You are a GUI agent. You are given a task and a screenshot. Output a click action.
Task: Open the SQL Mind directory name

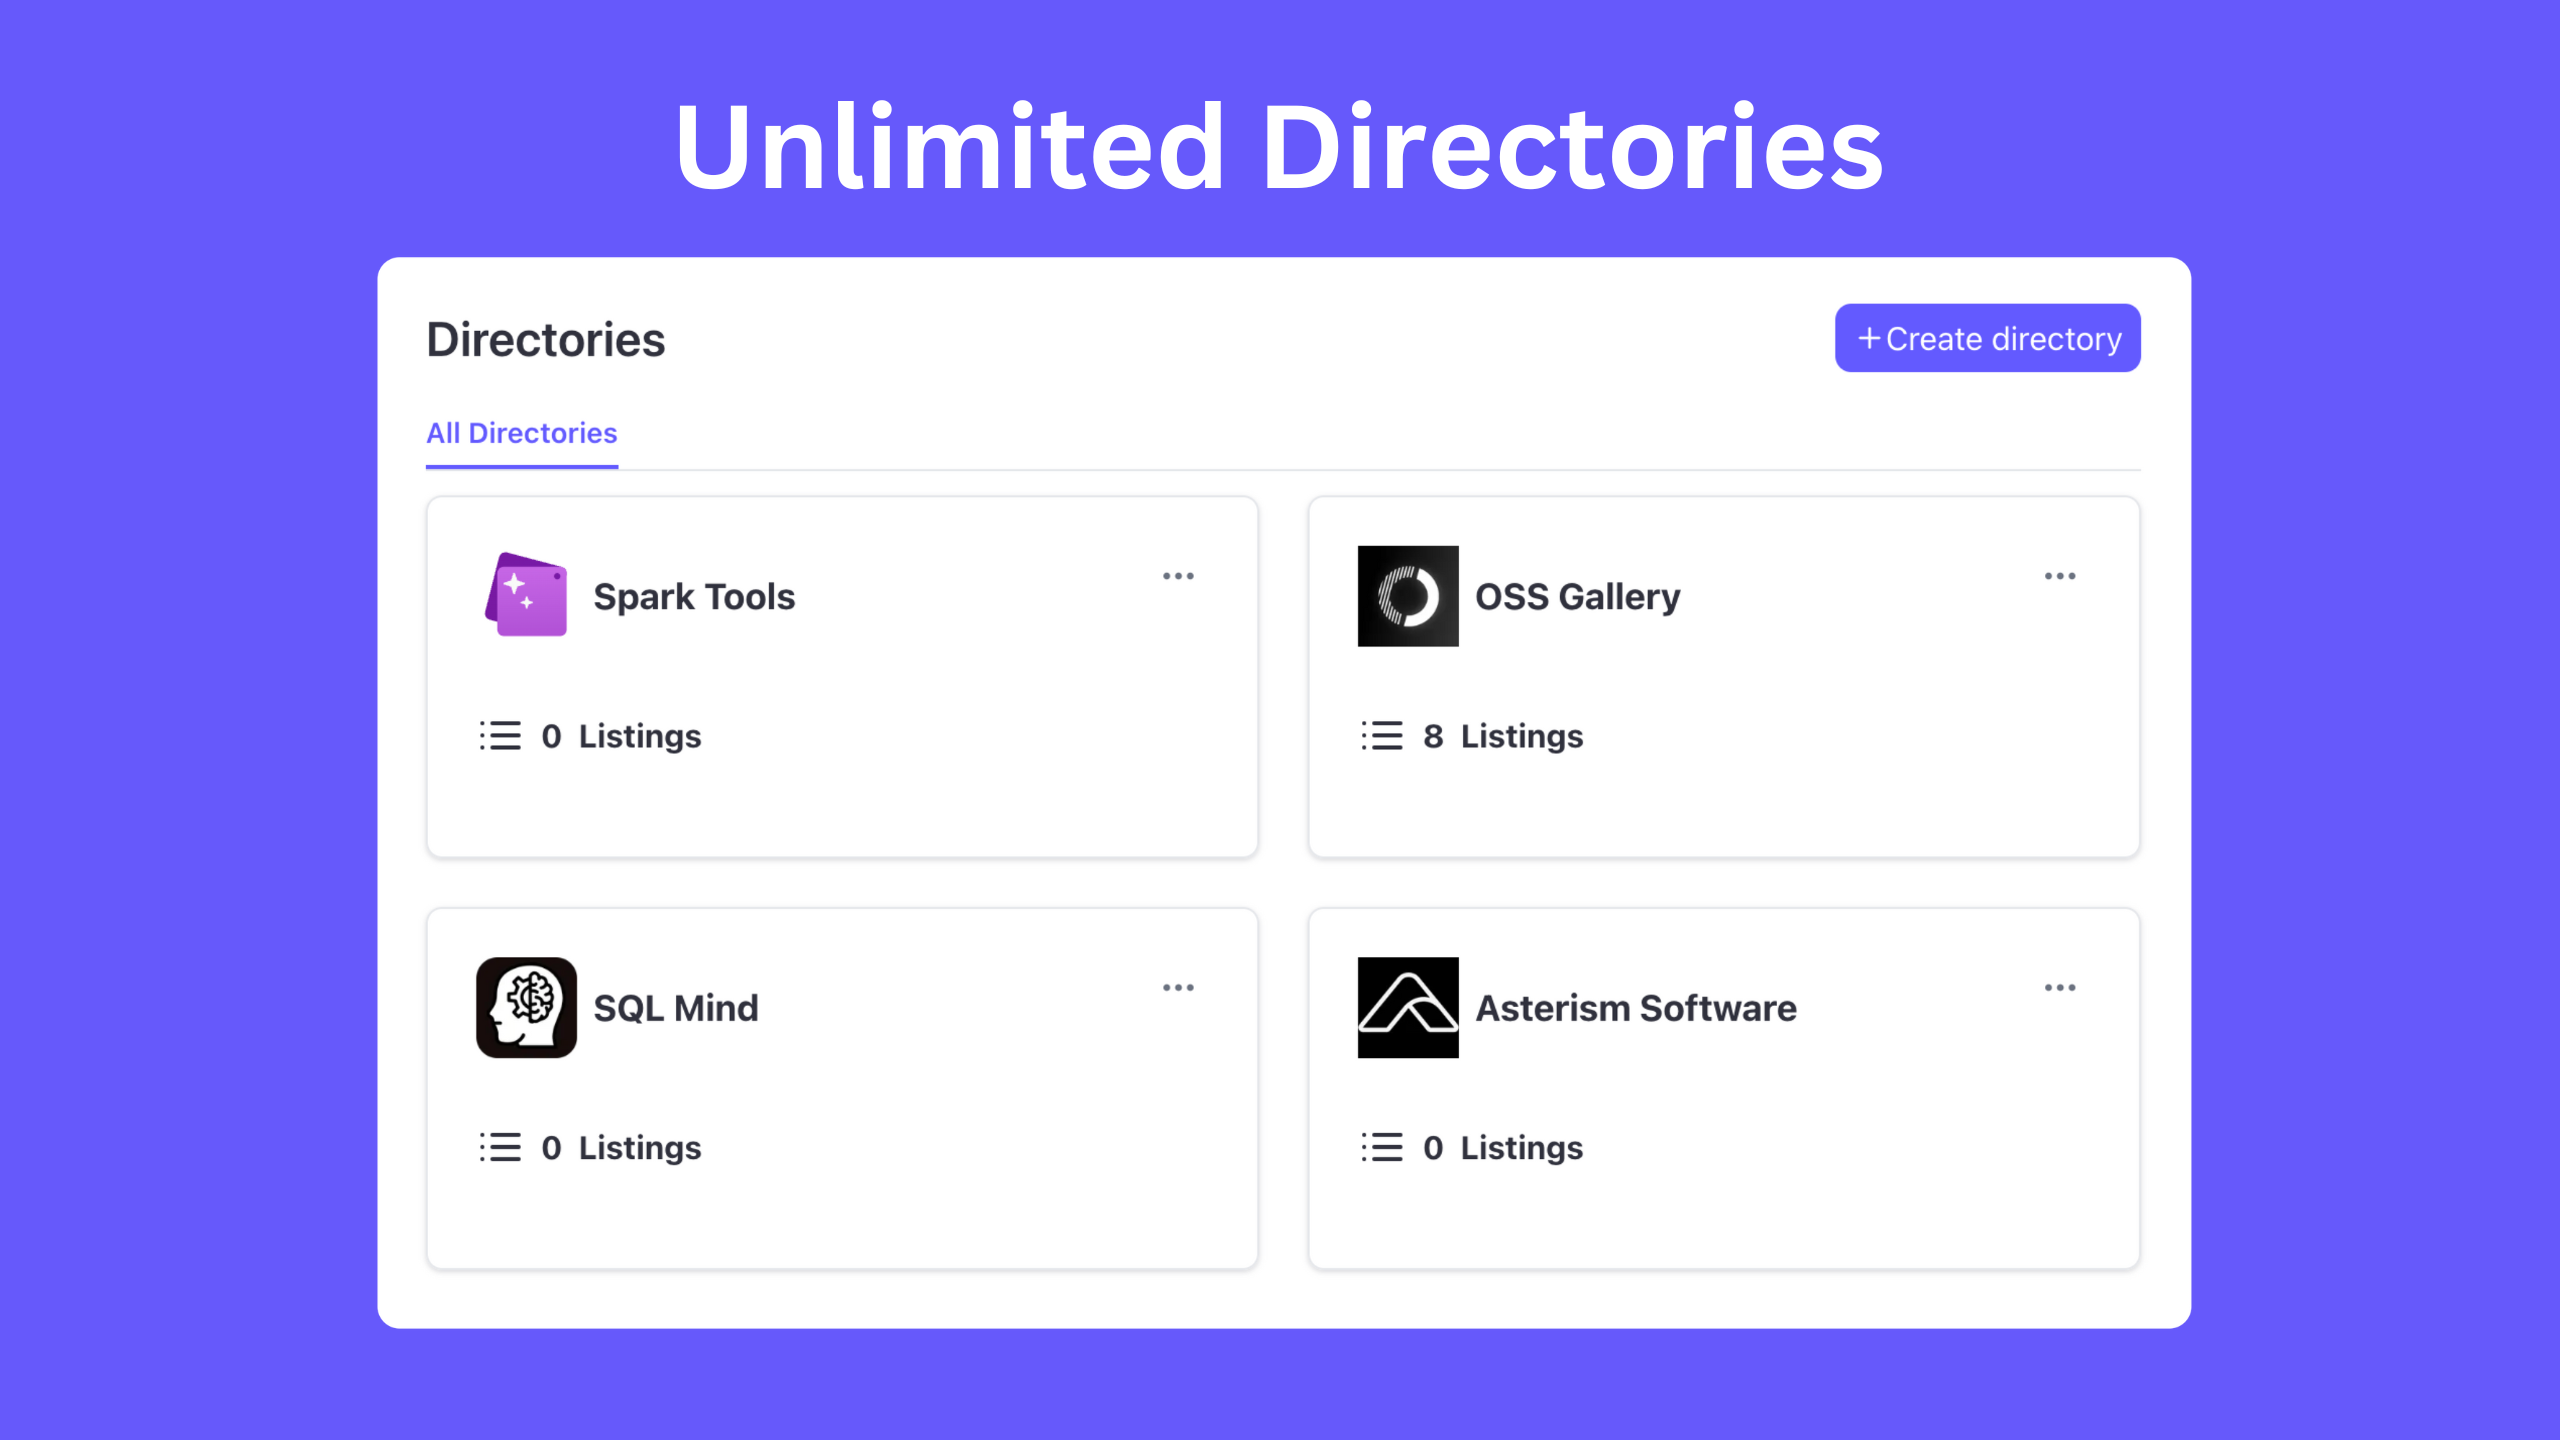click(x=676, y=1008)
